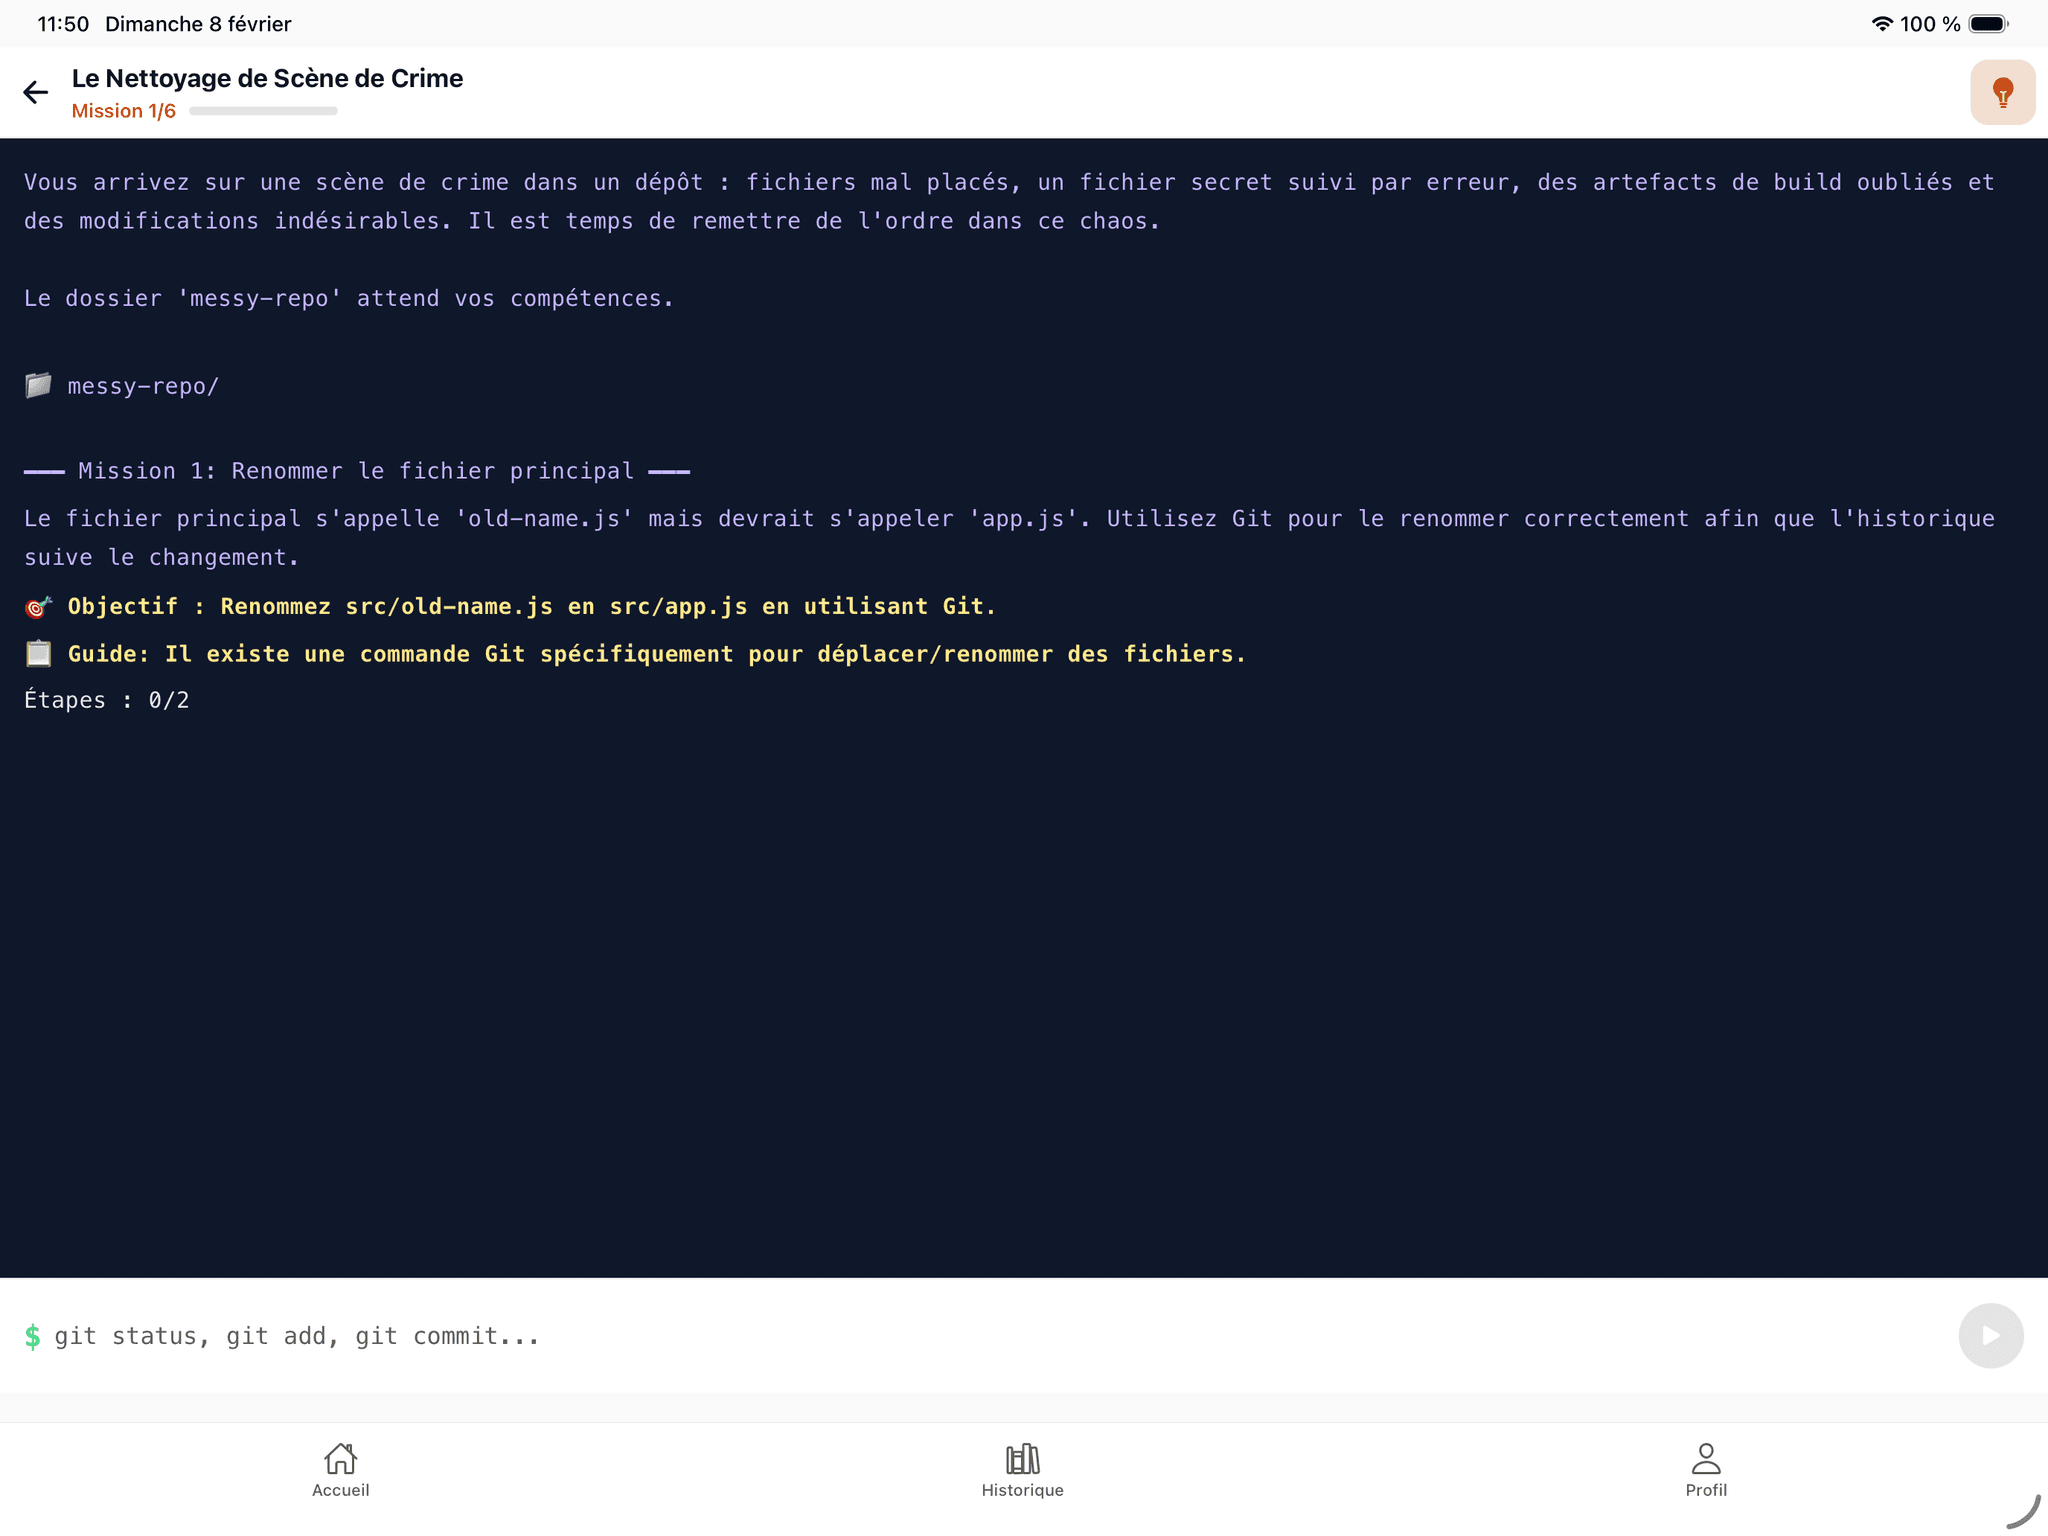
Task: Click the Mission 1/6 label
Action: pyautogui.click(x=123, y=110)
